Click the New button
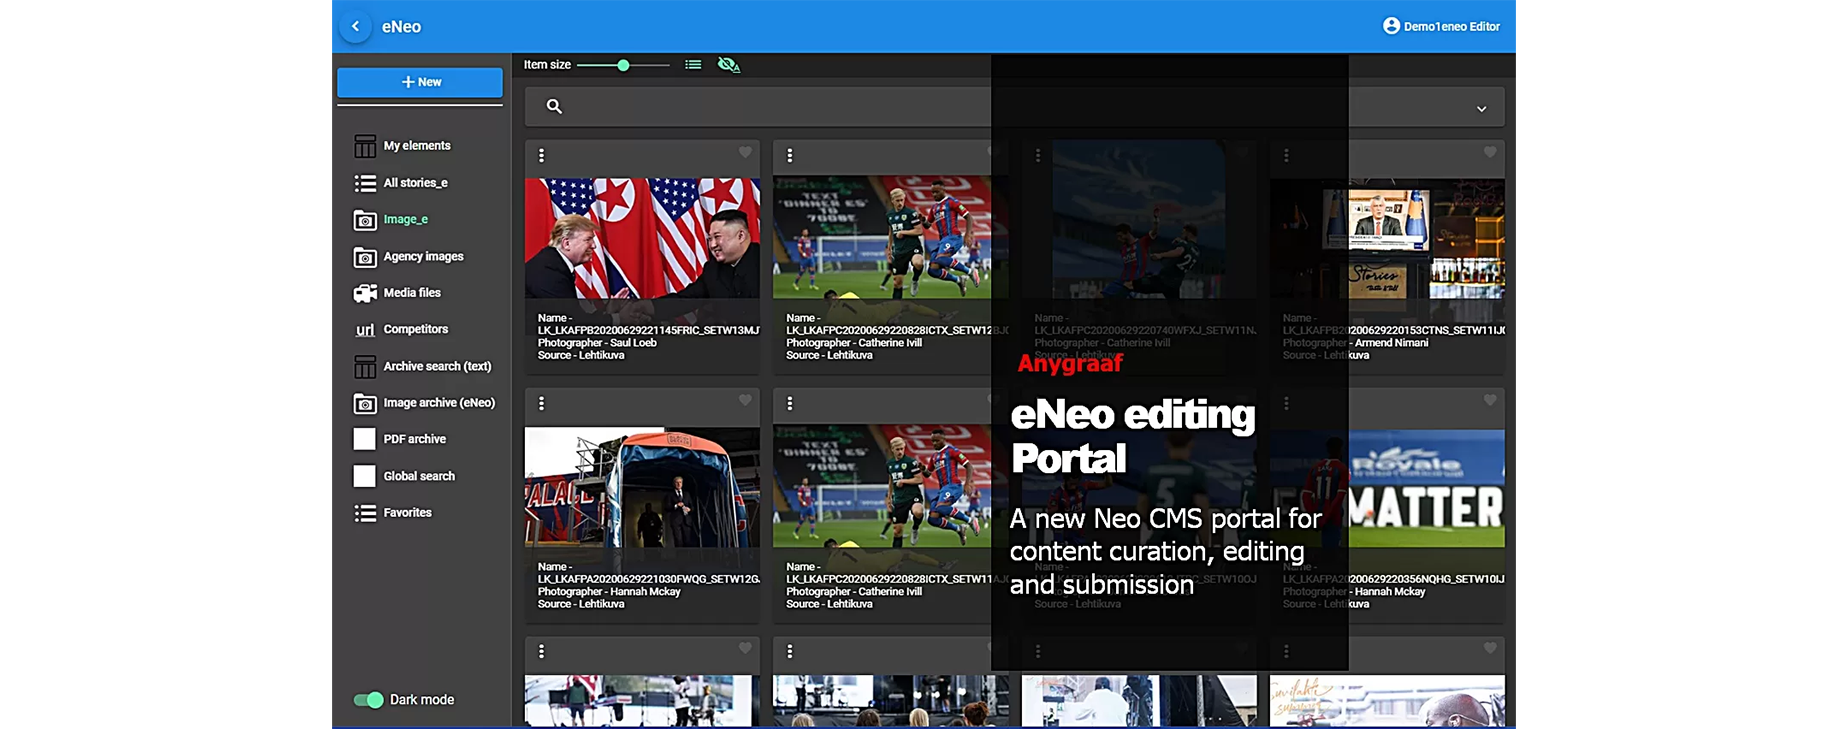Image resolution: width=1848 pixels, height=729 pixels. pyautogui.click(x=420, y=82)
